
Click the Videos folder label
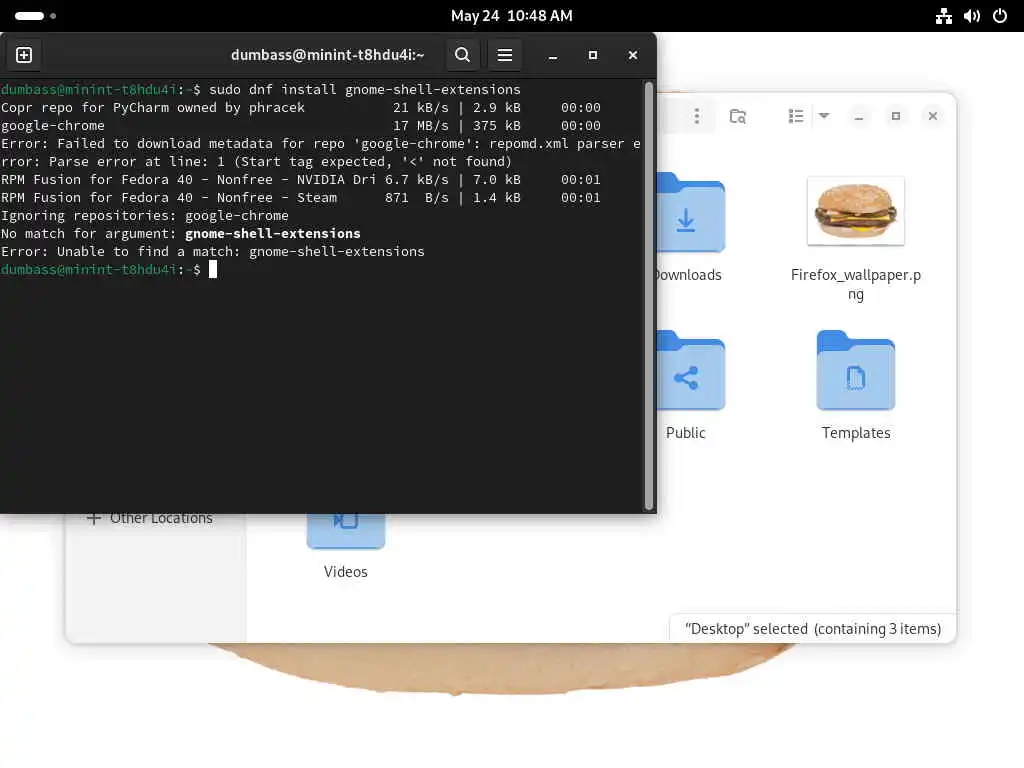[x=345, y=571]
